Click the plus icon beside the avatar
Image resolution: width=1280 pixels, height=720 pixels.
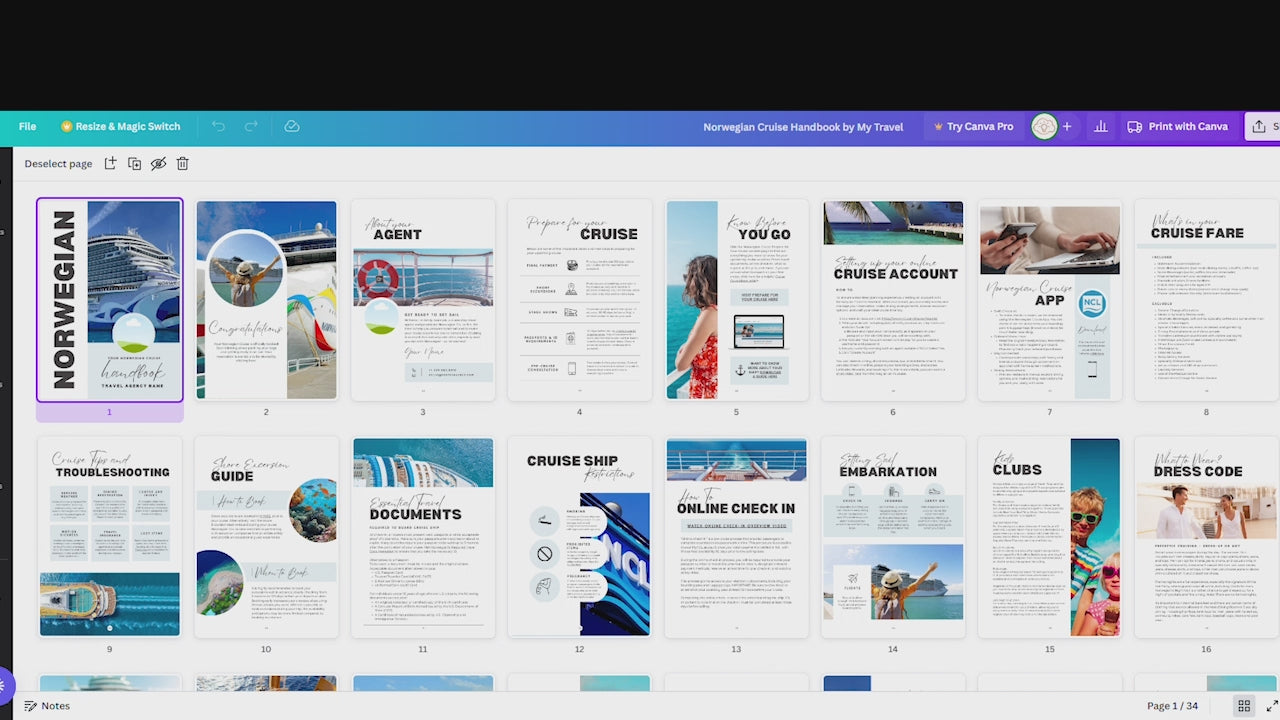tap(1067, 127)
